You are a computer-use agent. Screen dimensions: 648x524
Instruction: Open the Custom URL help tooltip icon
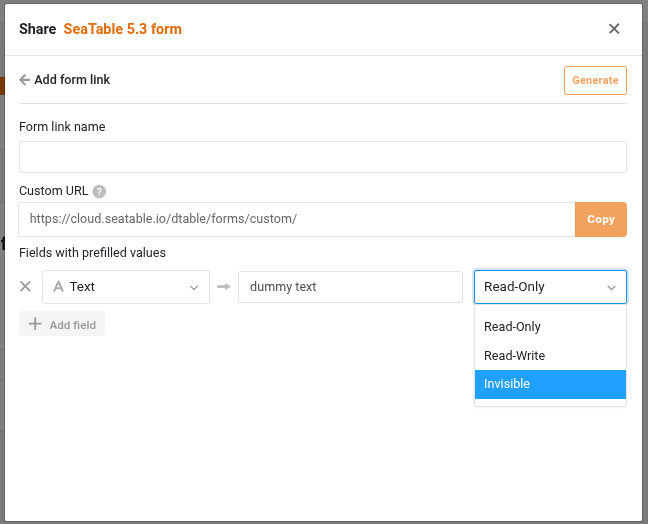pos(99,191)
